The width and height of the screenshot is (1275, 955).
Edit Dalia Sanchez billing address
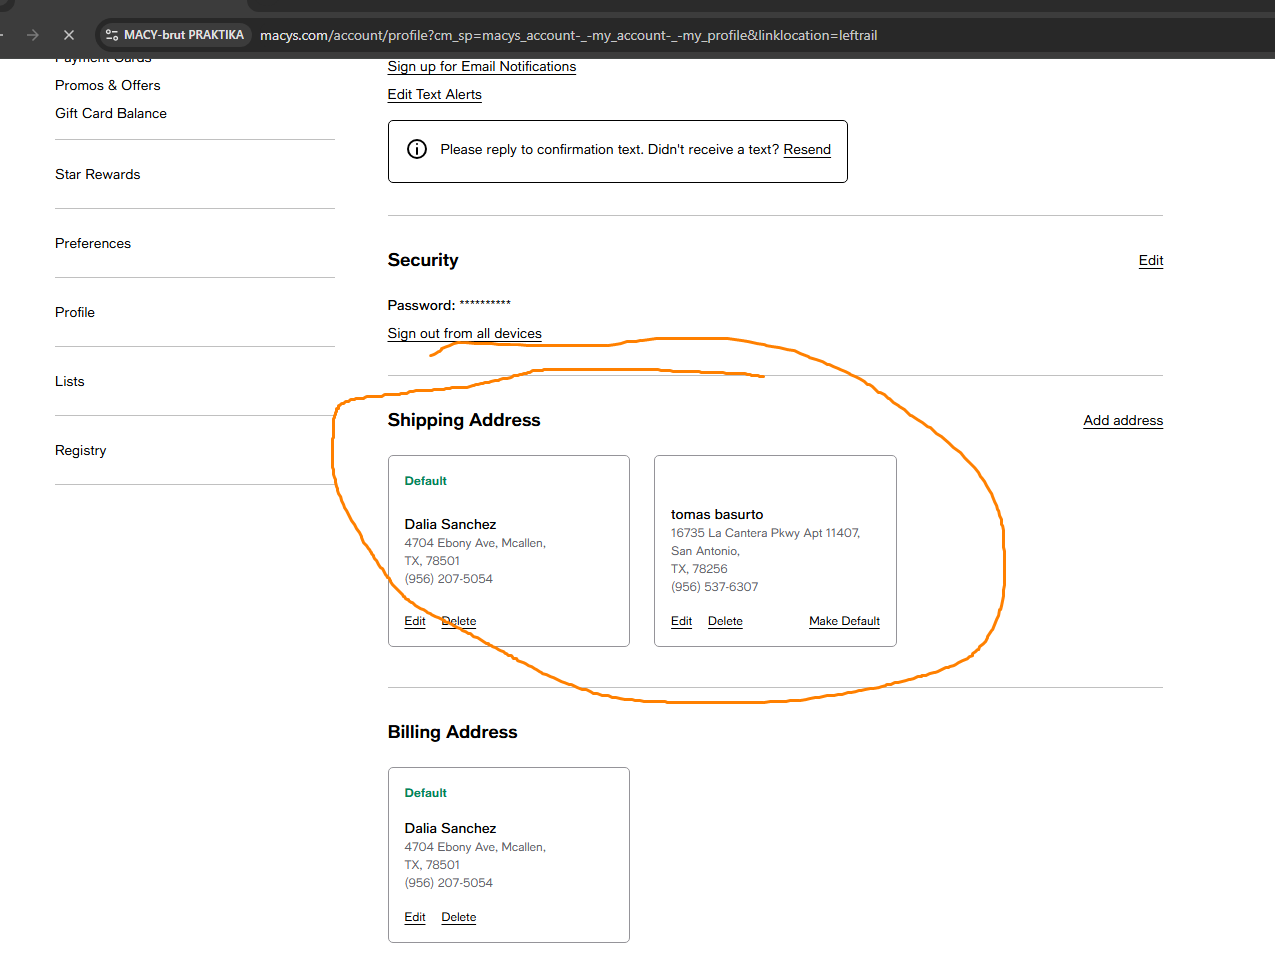click(415, 918)
